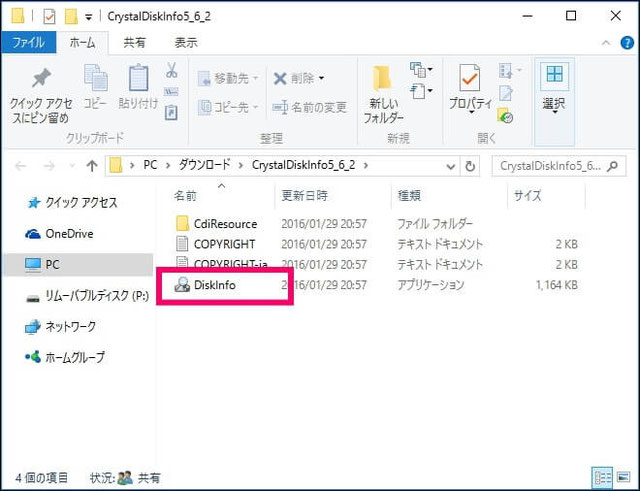The height and width of the screenshot is (491, 640).
Task: Select the CdiResource folder
Action: [x=216, y=224]
